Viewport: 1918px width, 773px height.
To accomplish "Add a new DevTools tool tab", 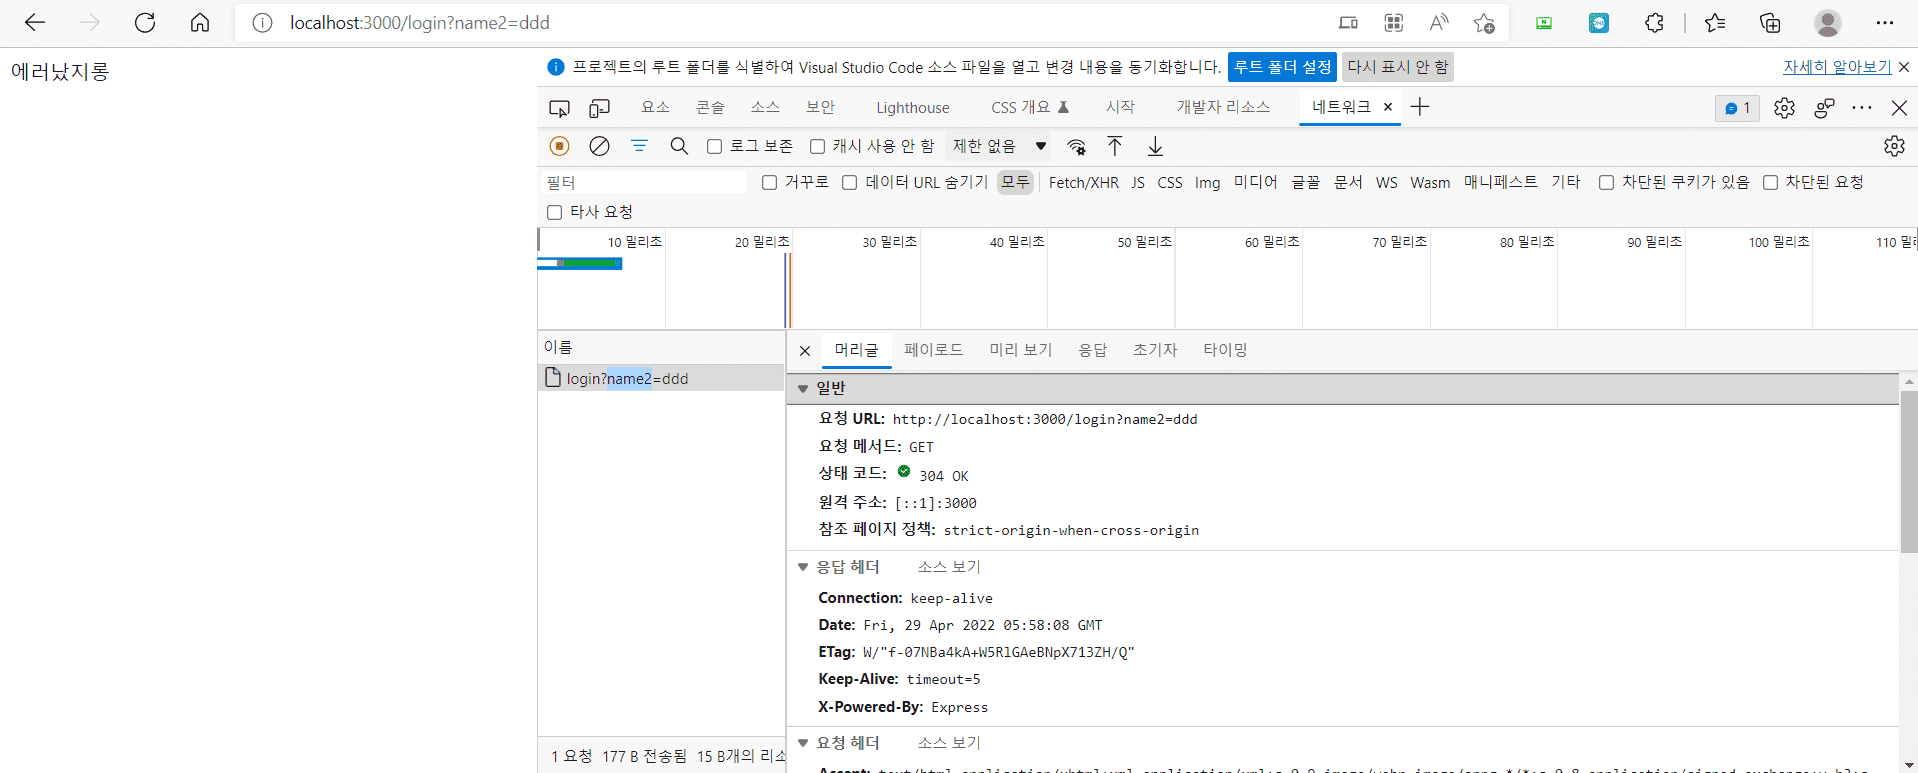I will click(x=1420, y=107).
